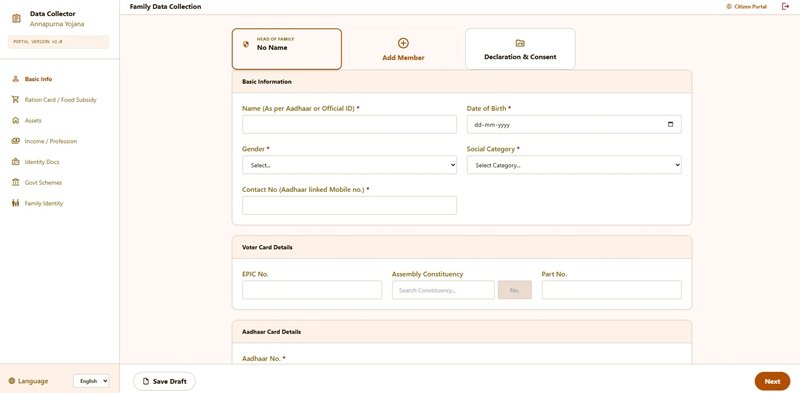Viewport: 800px width, 393px height.
Task: Click the Assets house icon
Action: (15, 120)
